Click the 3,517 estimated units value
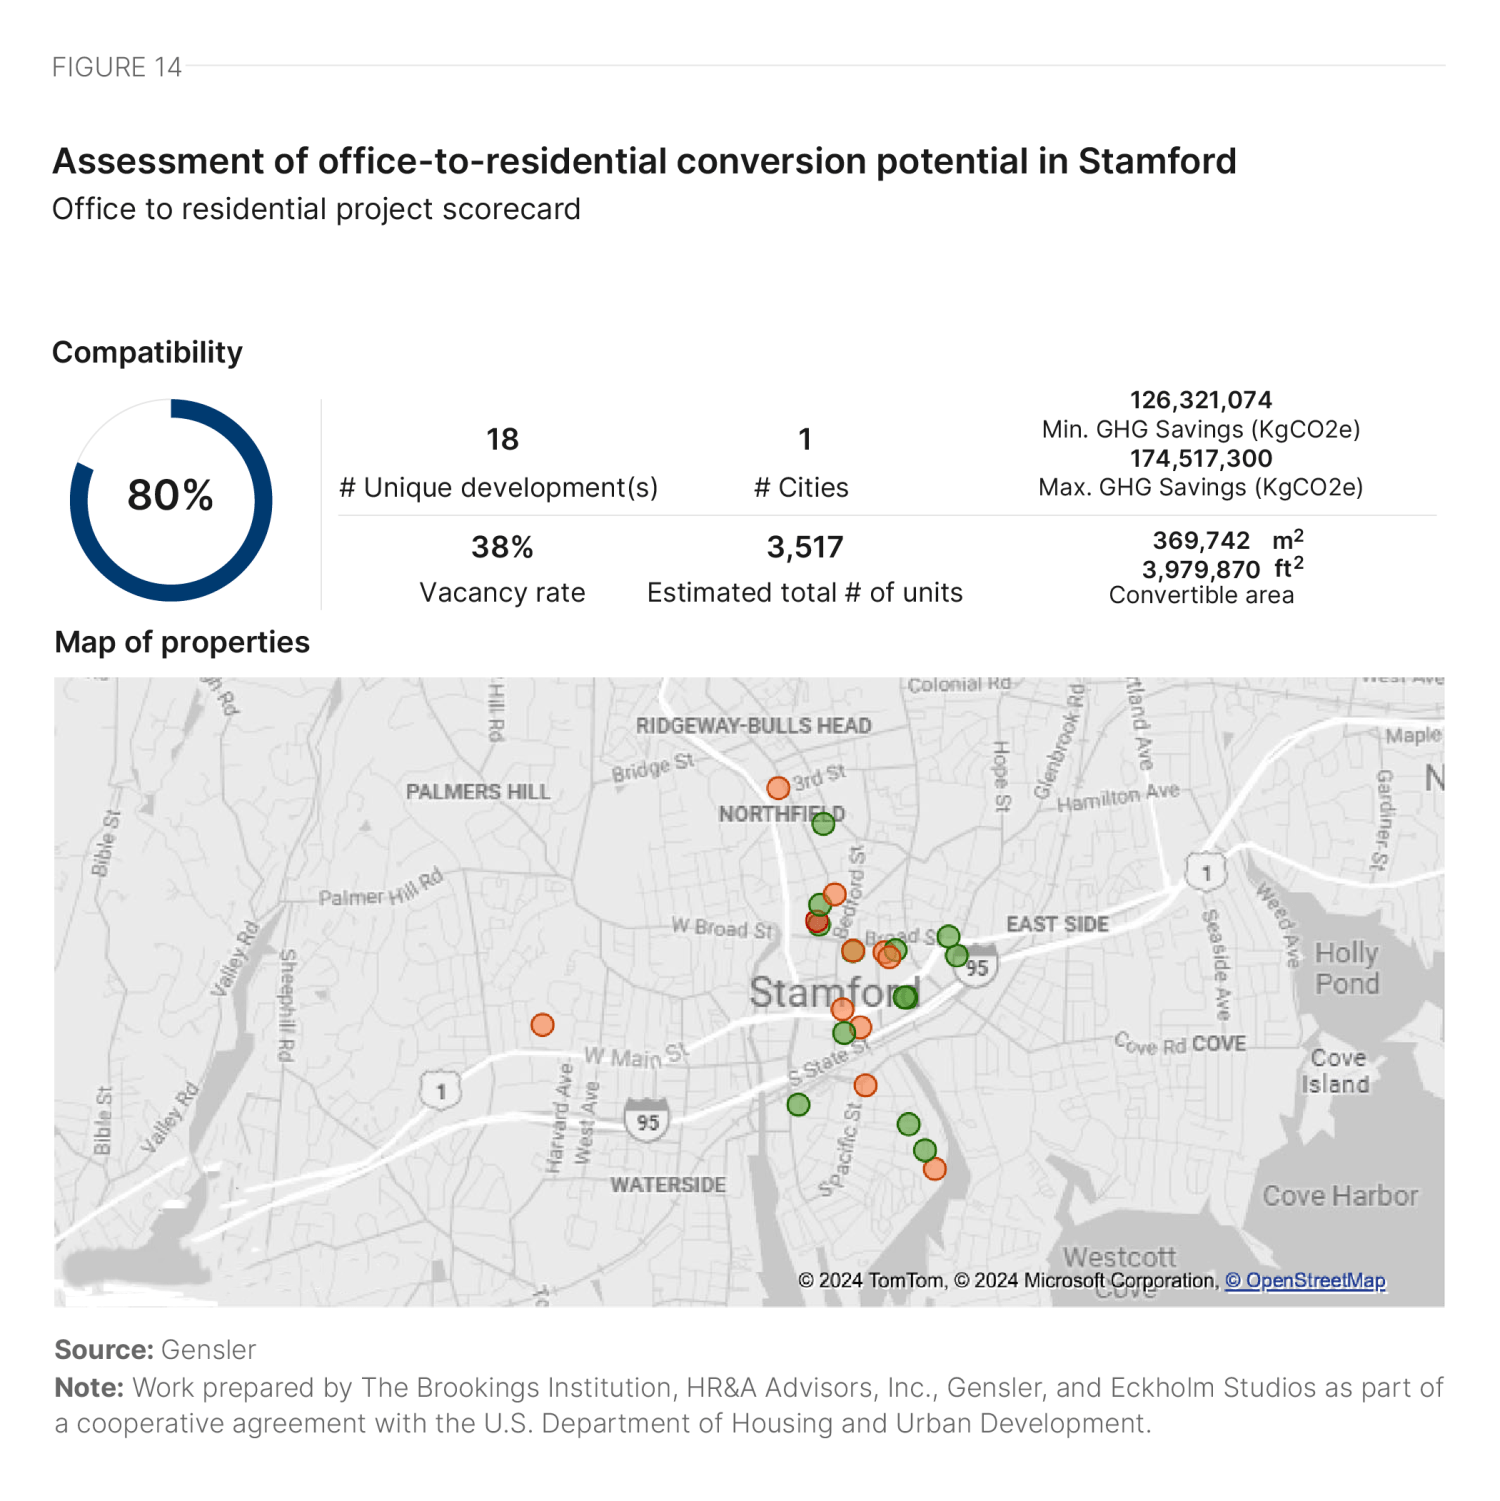This screenshot has width=1500, height=1501. [x=805, y=547]
